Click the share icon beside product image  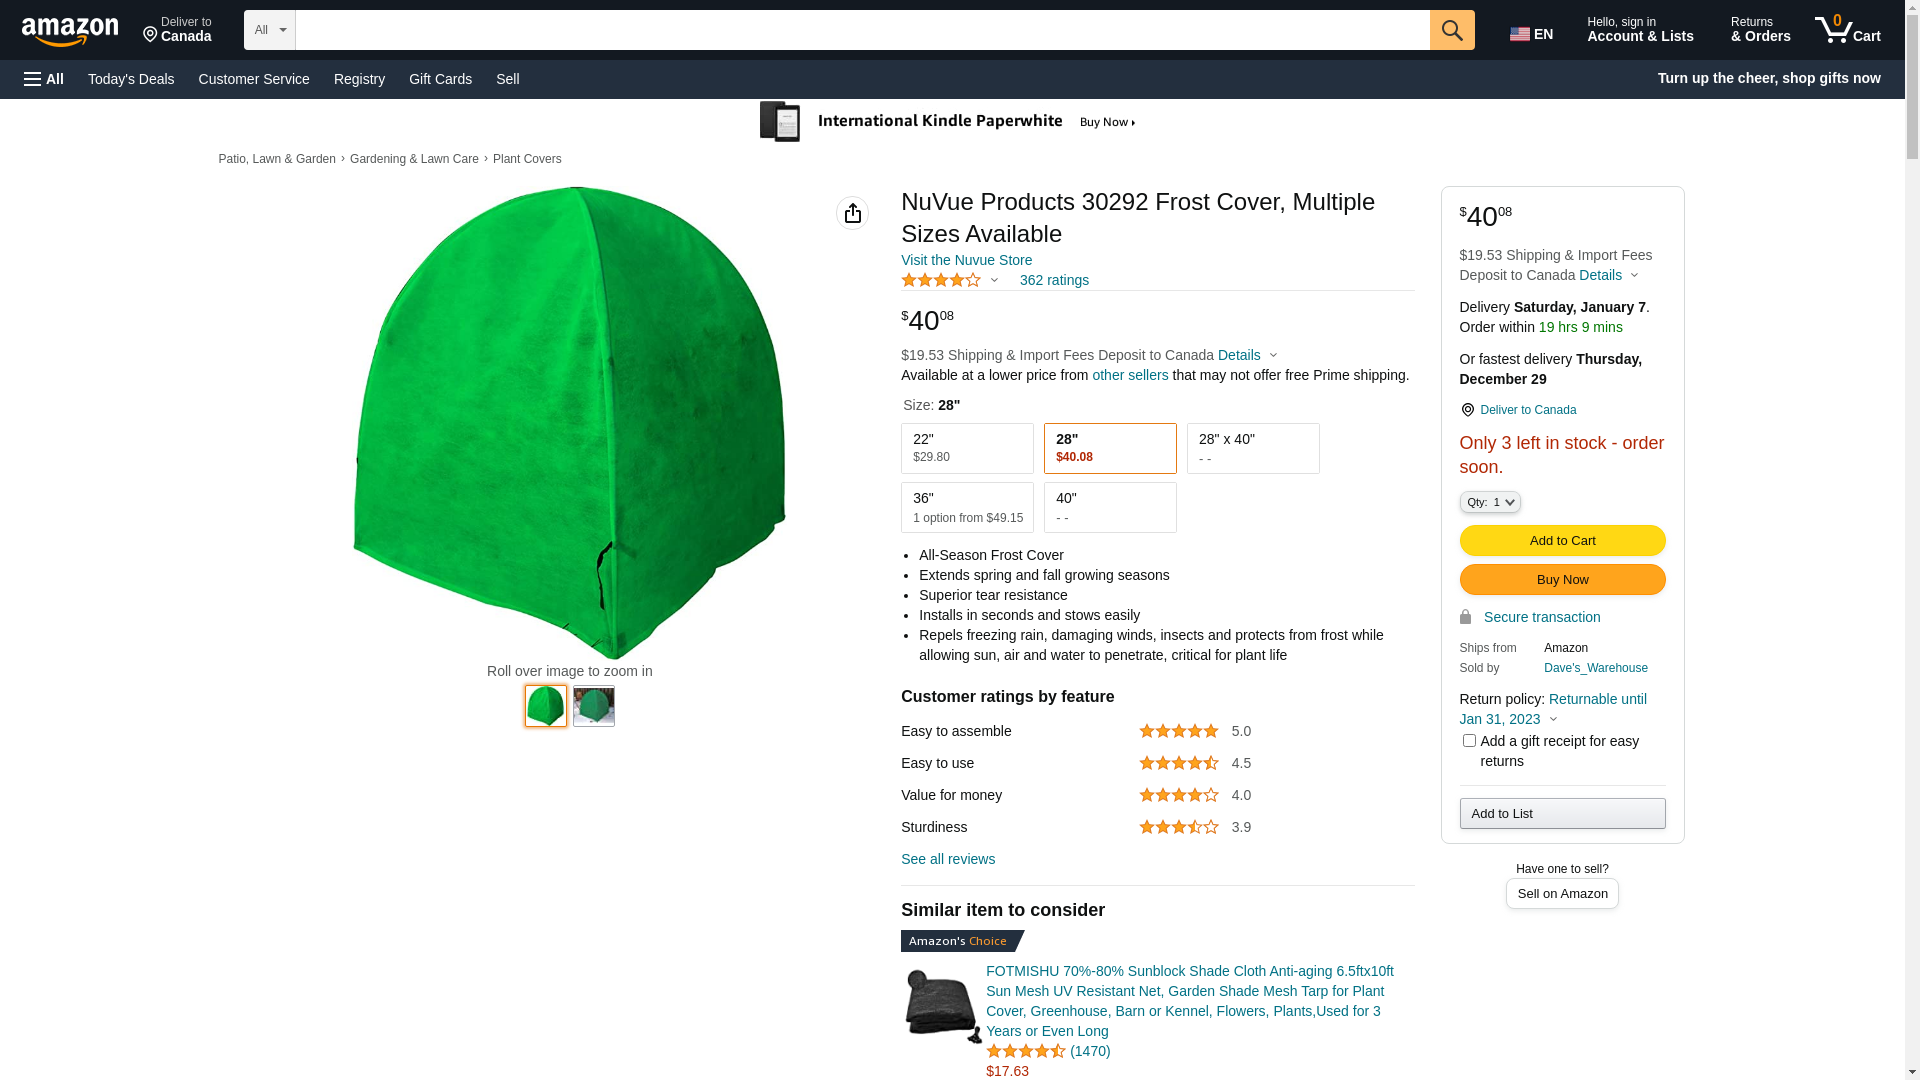click(x=853, y=213)
